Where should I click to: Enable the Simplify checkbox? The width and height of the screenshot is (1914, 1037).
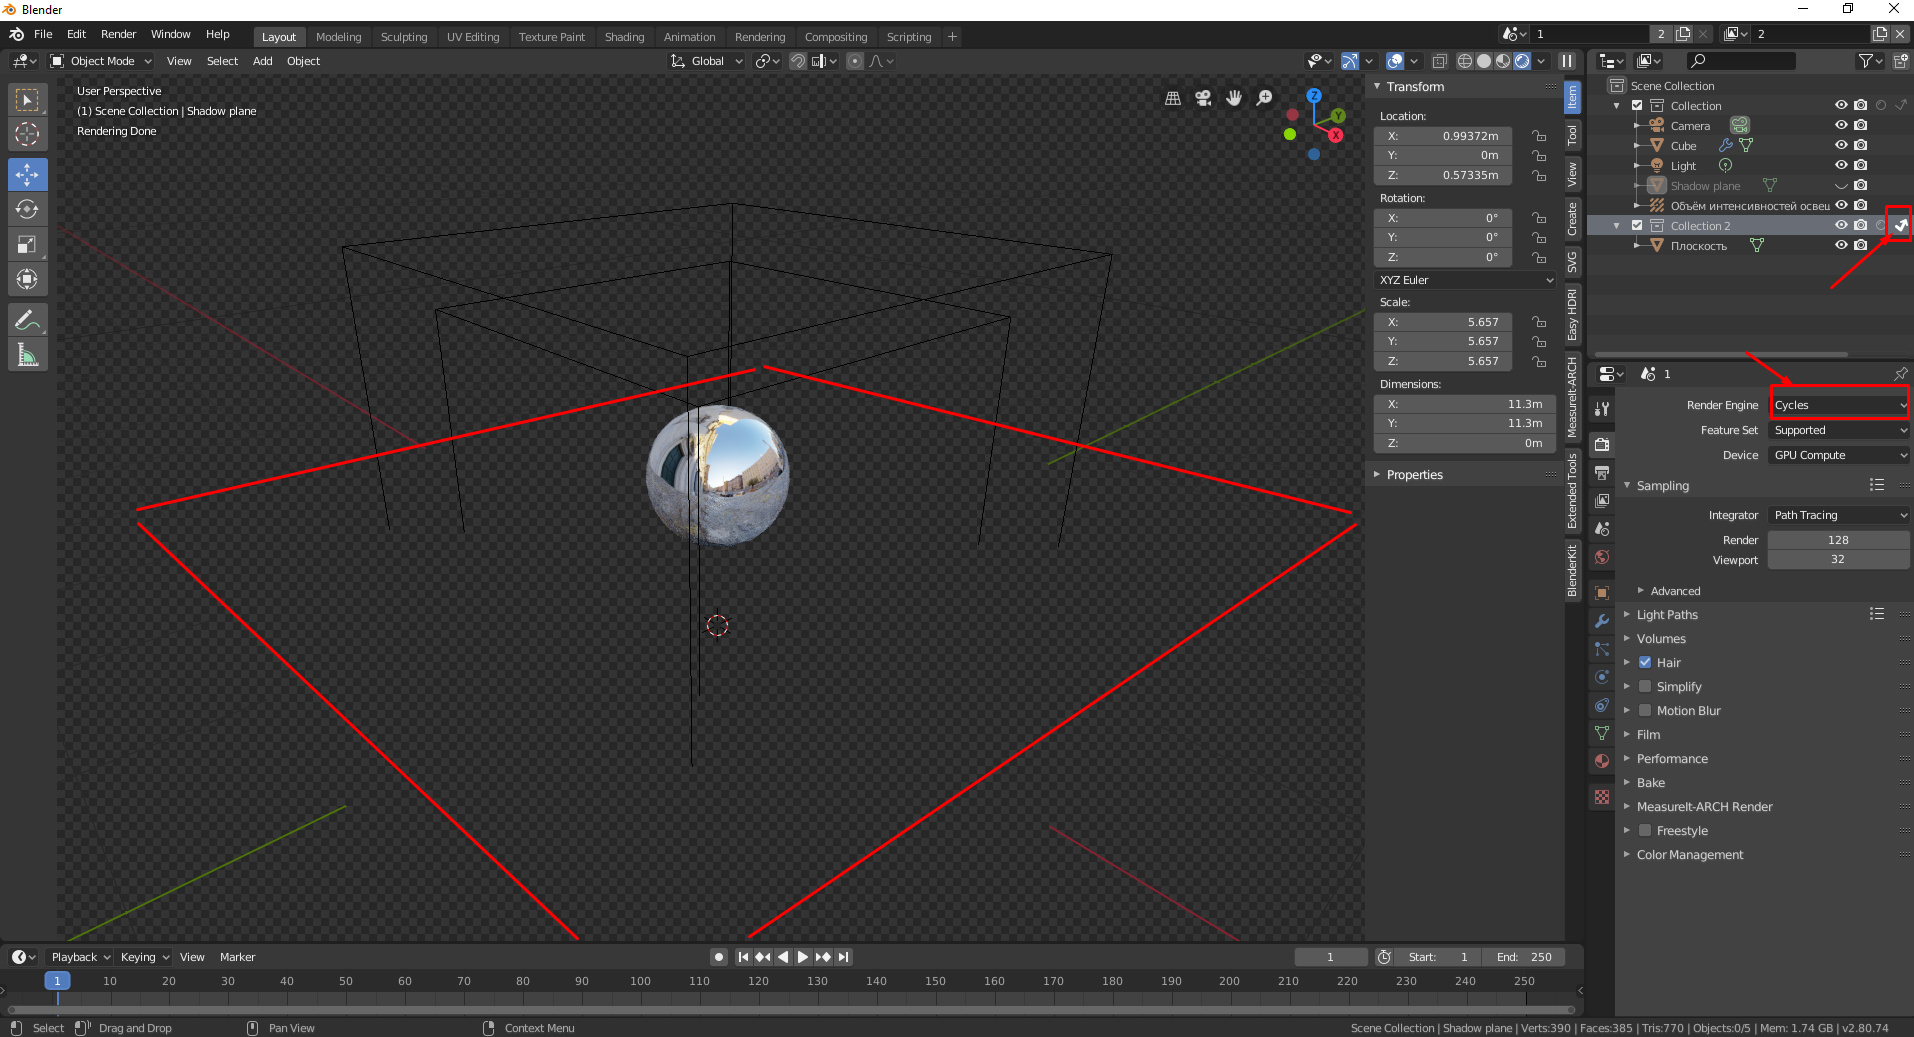pos(1645,687)
